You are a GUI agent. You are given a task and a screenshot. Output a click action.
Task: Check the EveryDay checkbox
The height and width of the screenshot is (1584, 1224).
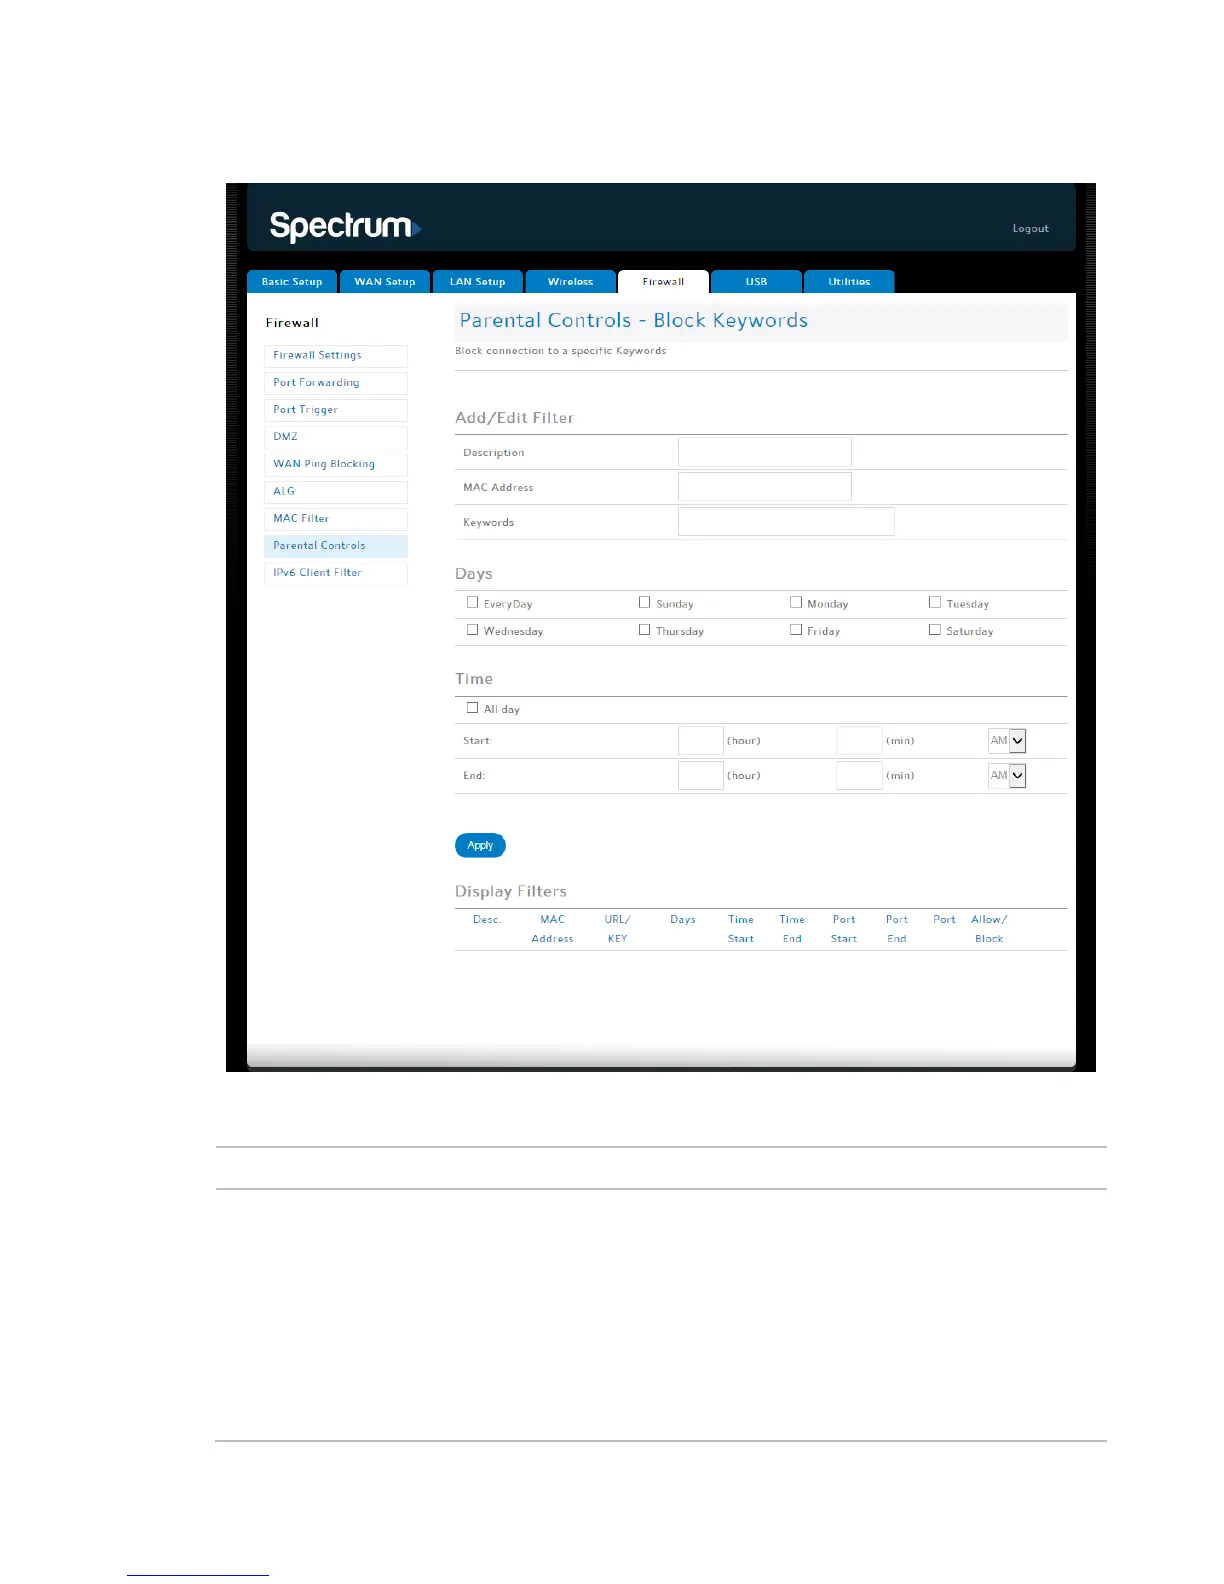pos(473,603)
